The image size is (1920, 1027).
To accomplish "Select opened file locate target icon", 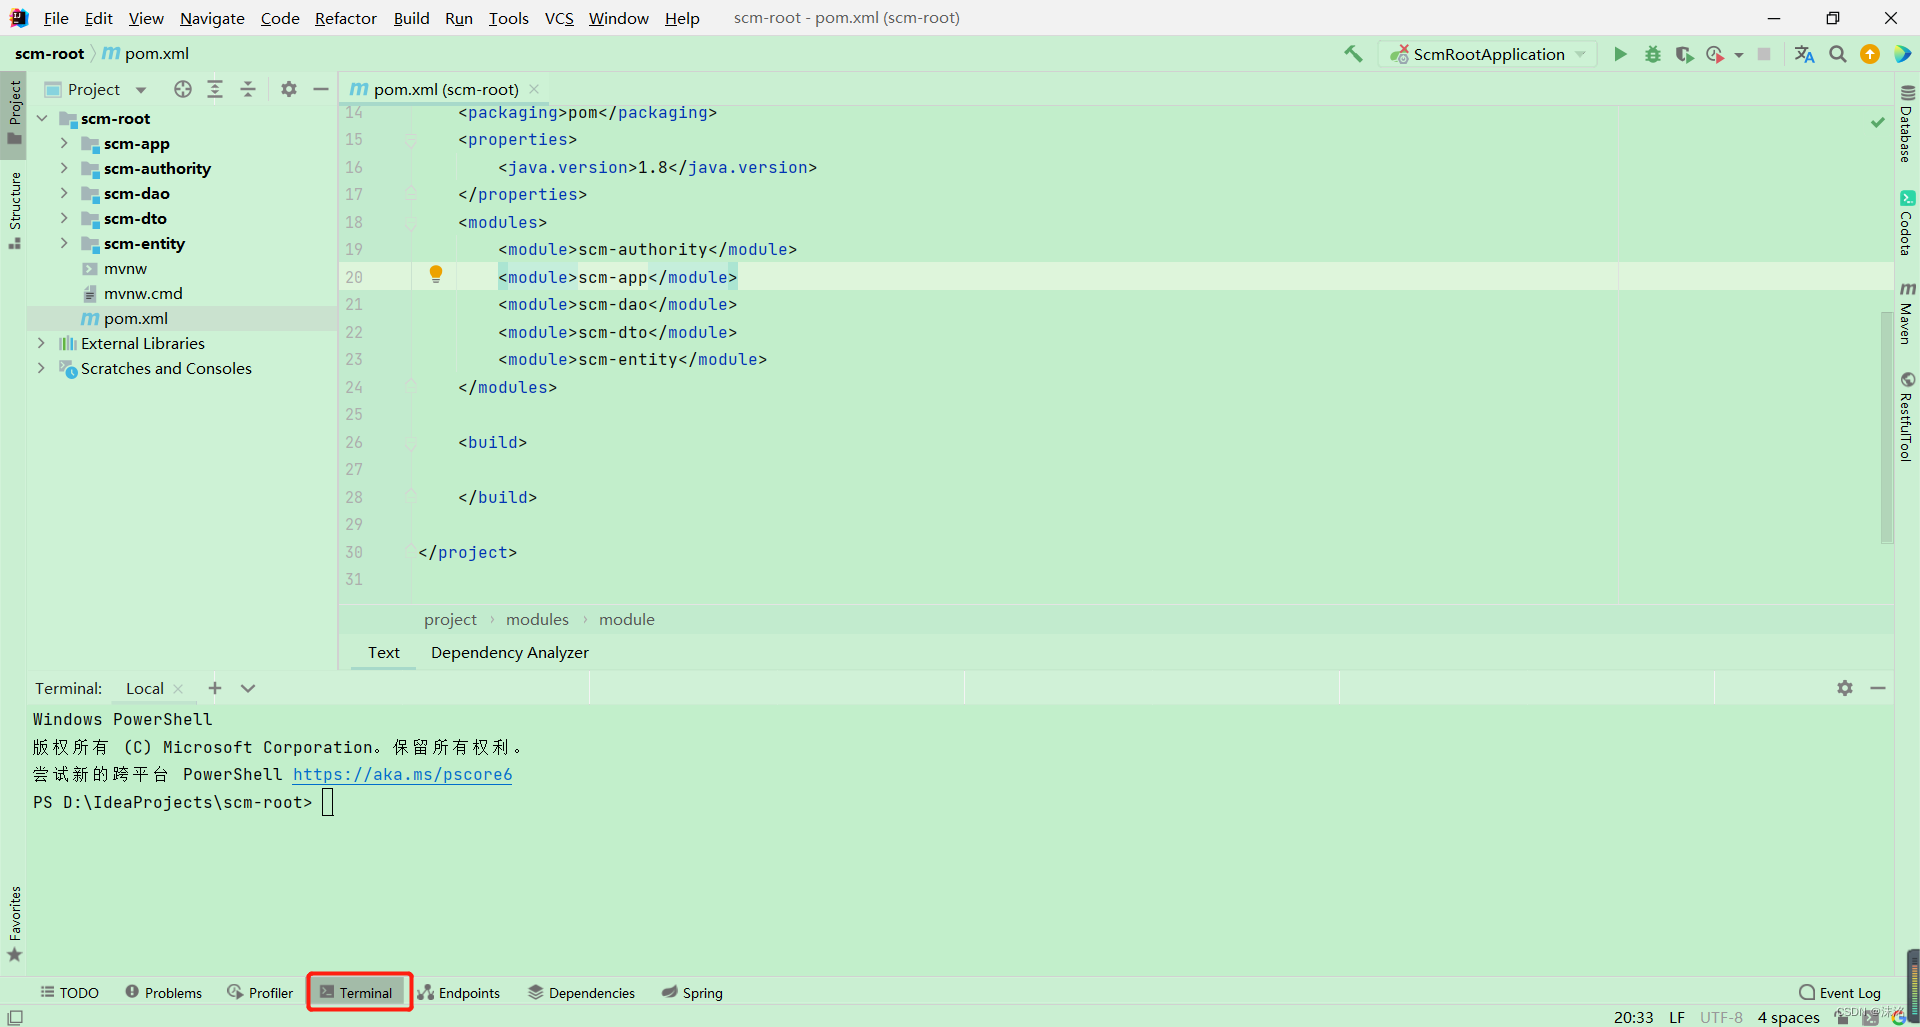I will click(183, 89).
